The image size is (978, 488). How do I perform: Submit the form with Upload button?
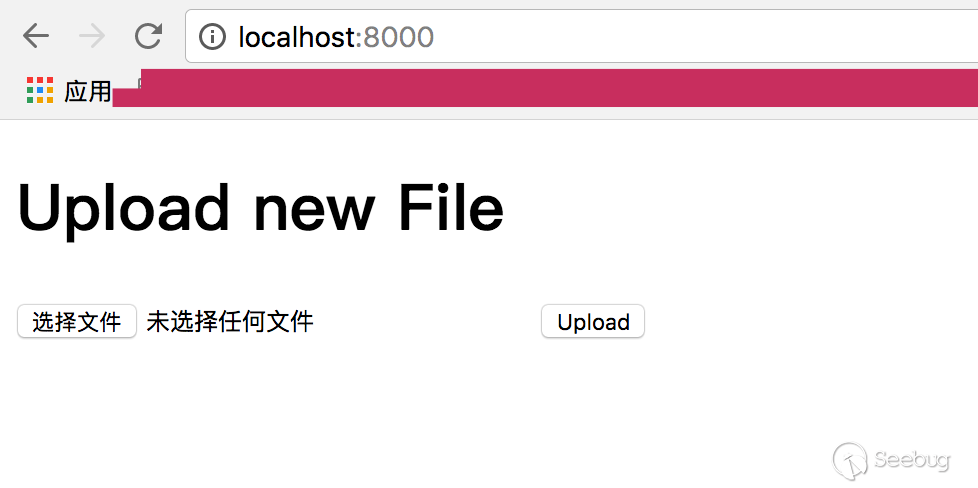[593, 321]
